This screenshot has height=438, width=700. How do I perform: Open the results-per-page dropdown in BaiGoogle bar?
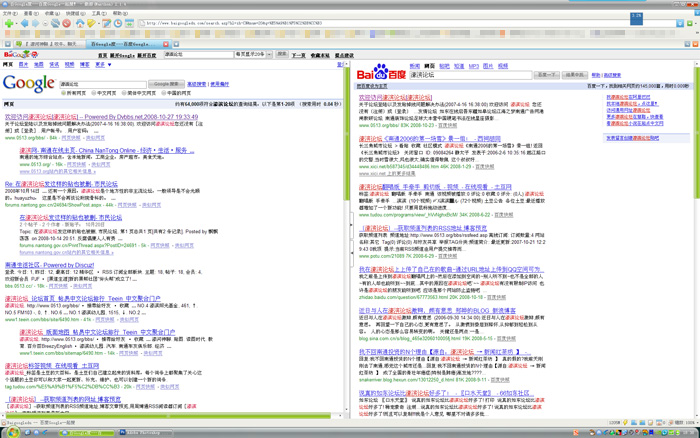tap(269, 55)
